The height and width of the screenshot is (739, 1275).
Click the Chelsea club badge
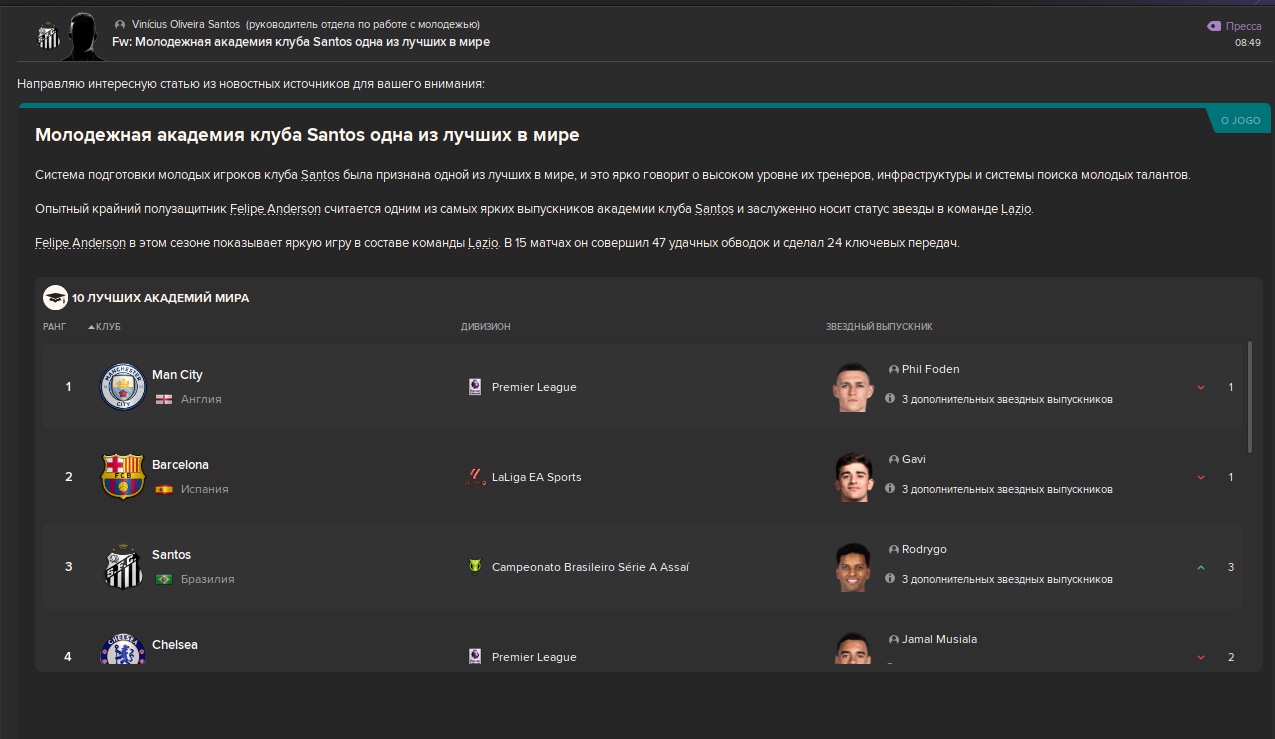click(x=123, y=650)
